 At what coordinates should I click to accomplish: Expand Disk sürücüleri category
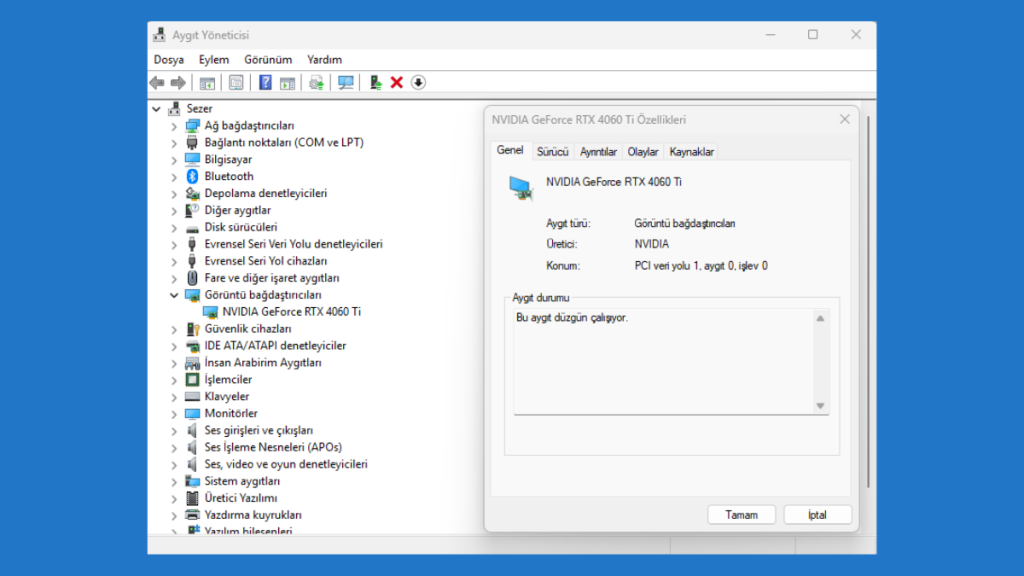174,228
